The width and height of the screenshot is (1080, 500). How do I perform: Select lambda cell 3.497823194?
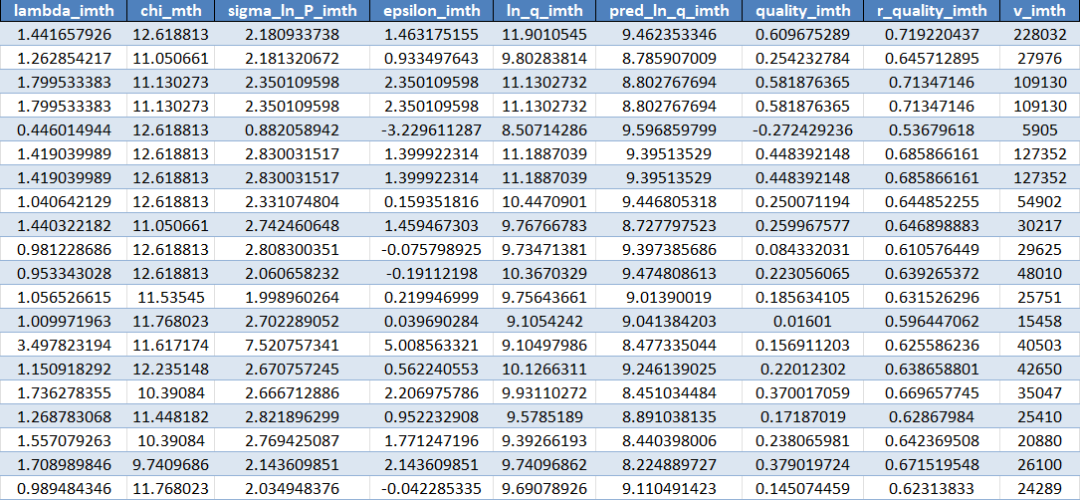63,344
